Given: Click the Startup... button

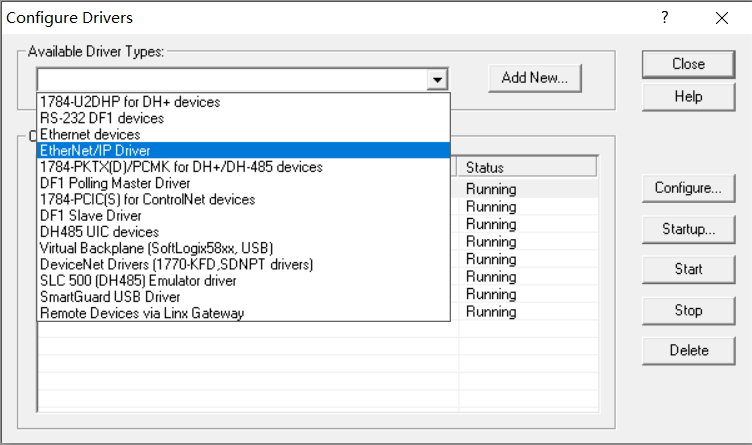Looking at the screenshot, I should (688, 229).
